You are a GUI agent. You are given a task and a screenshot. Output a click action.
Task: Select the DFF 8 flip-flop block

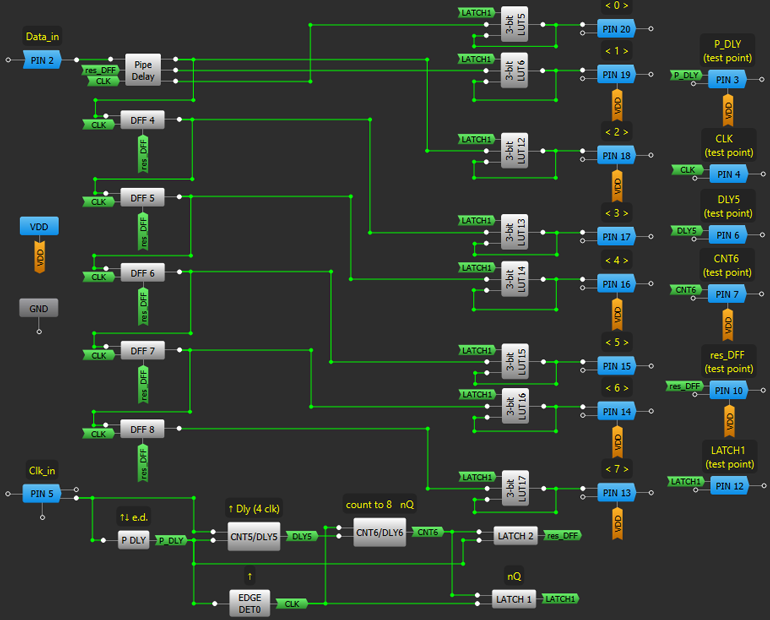click(142, 429)
